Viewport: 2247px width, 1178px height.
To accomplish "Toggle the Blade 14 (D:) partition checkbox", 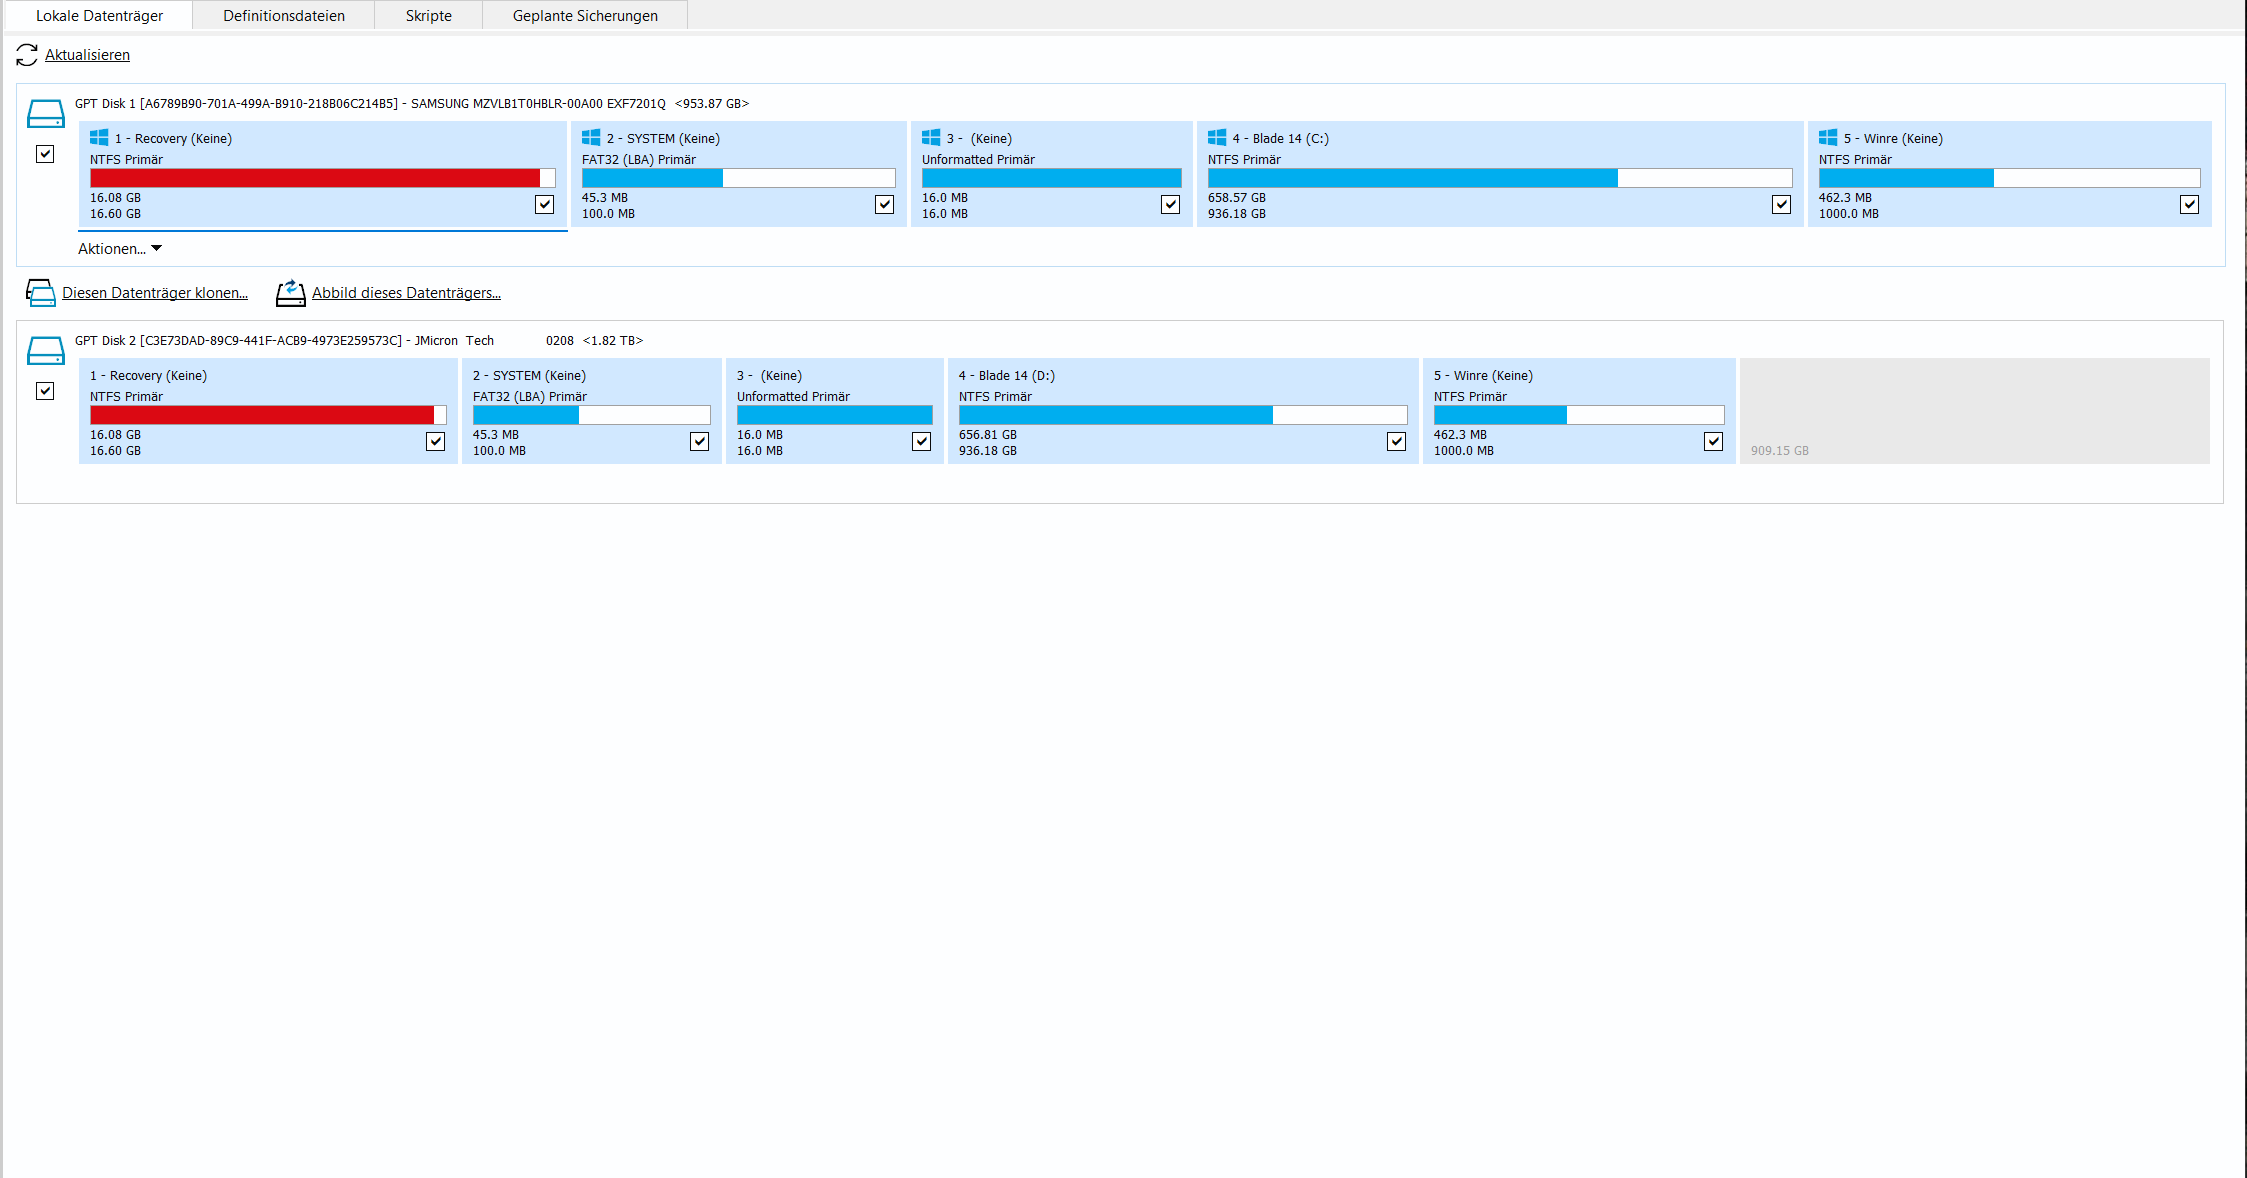I will (1396, 442).
